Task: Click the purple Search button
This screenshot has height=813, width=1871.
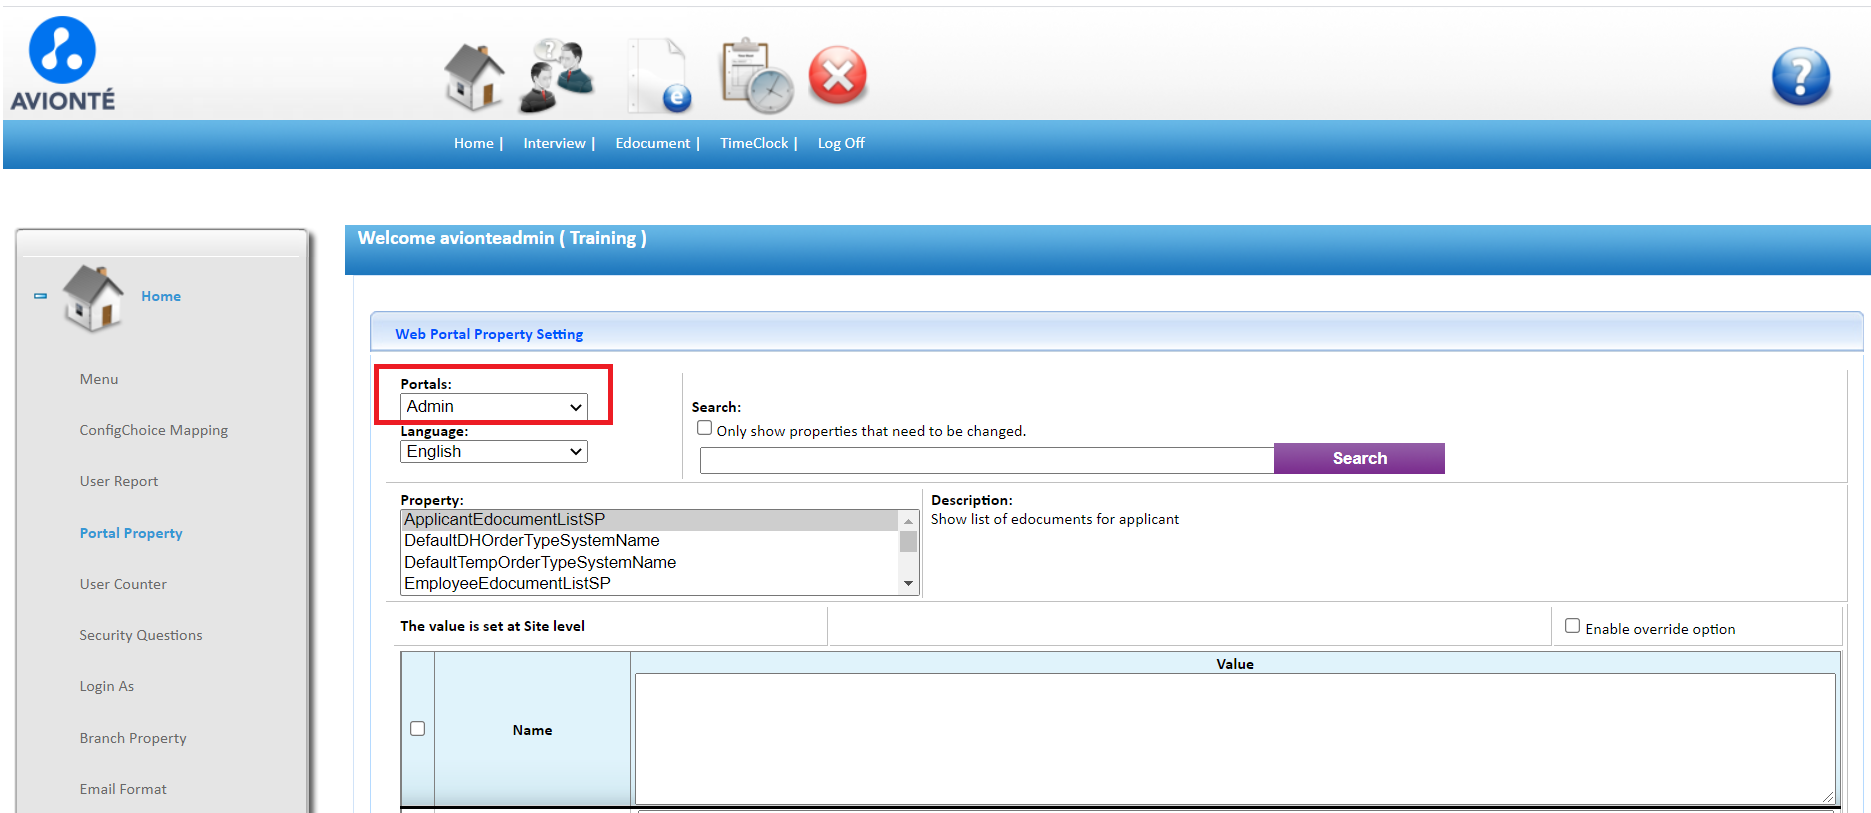Action: (x=1359, y=458)
